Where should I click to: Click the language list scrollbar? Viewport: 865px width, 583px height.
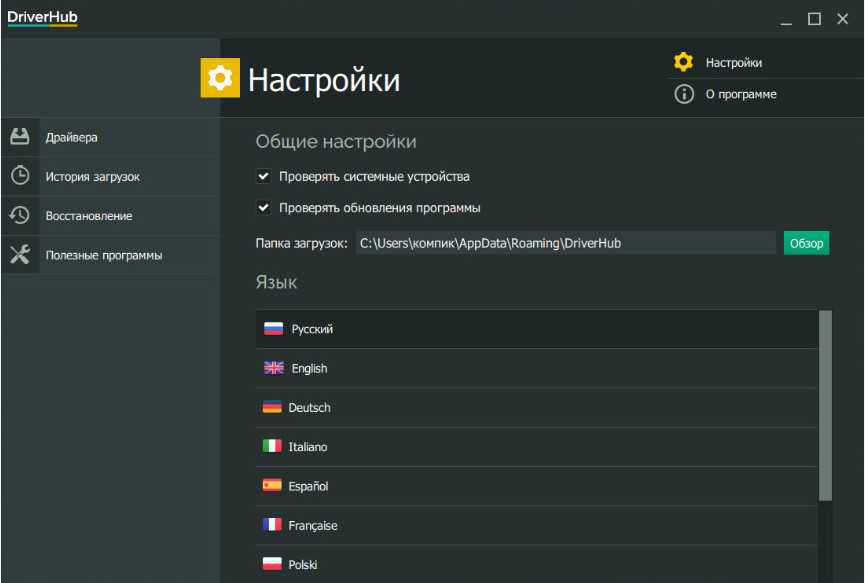point(825,405)
